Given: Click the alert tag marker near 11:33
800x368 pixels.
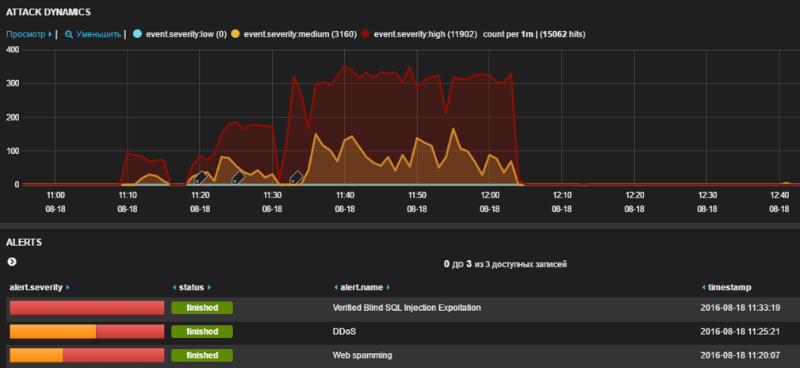Looking at the screenshot, I should (x=296, y=177).
